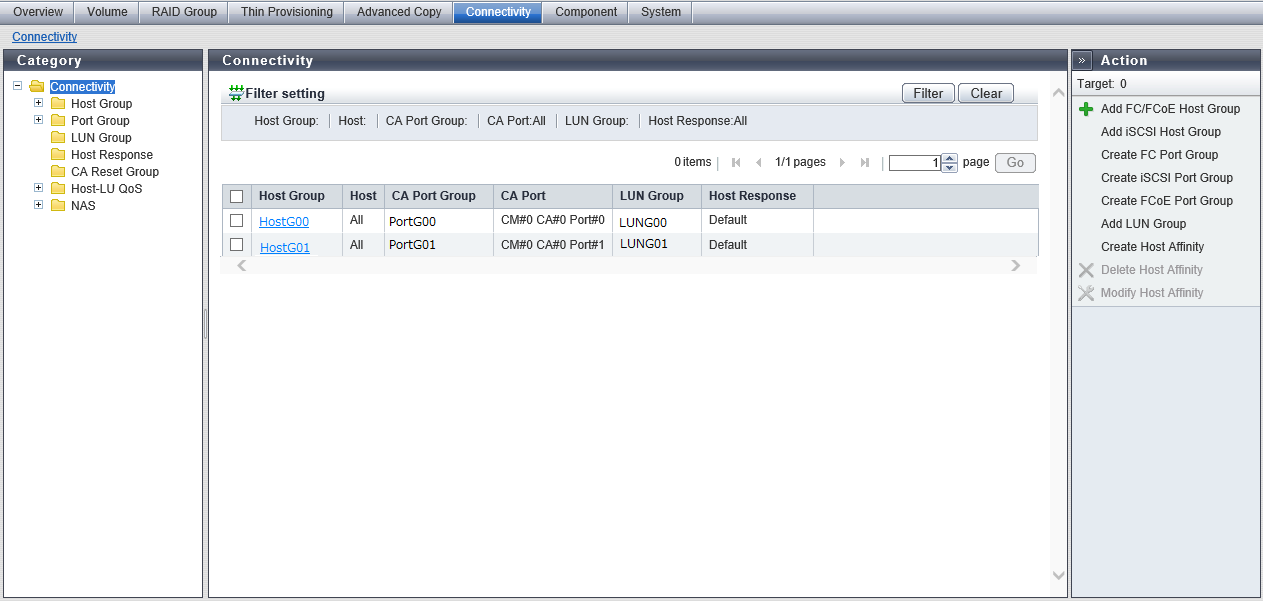1263x601 pixels.
Task: Click the horizontal scrollbar under the table
Action: (628, 266)
